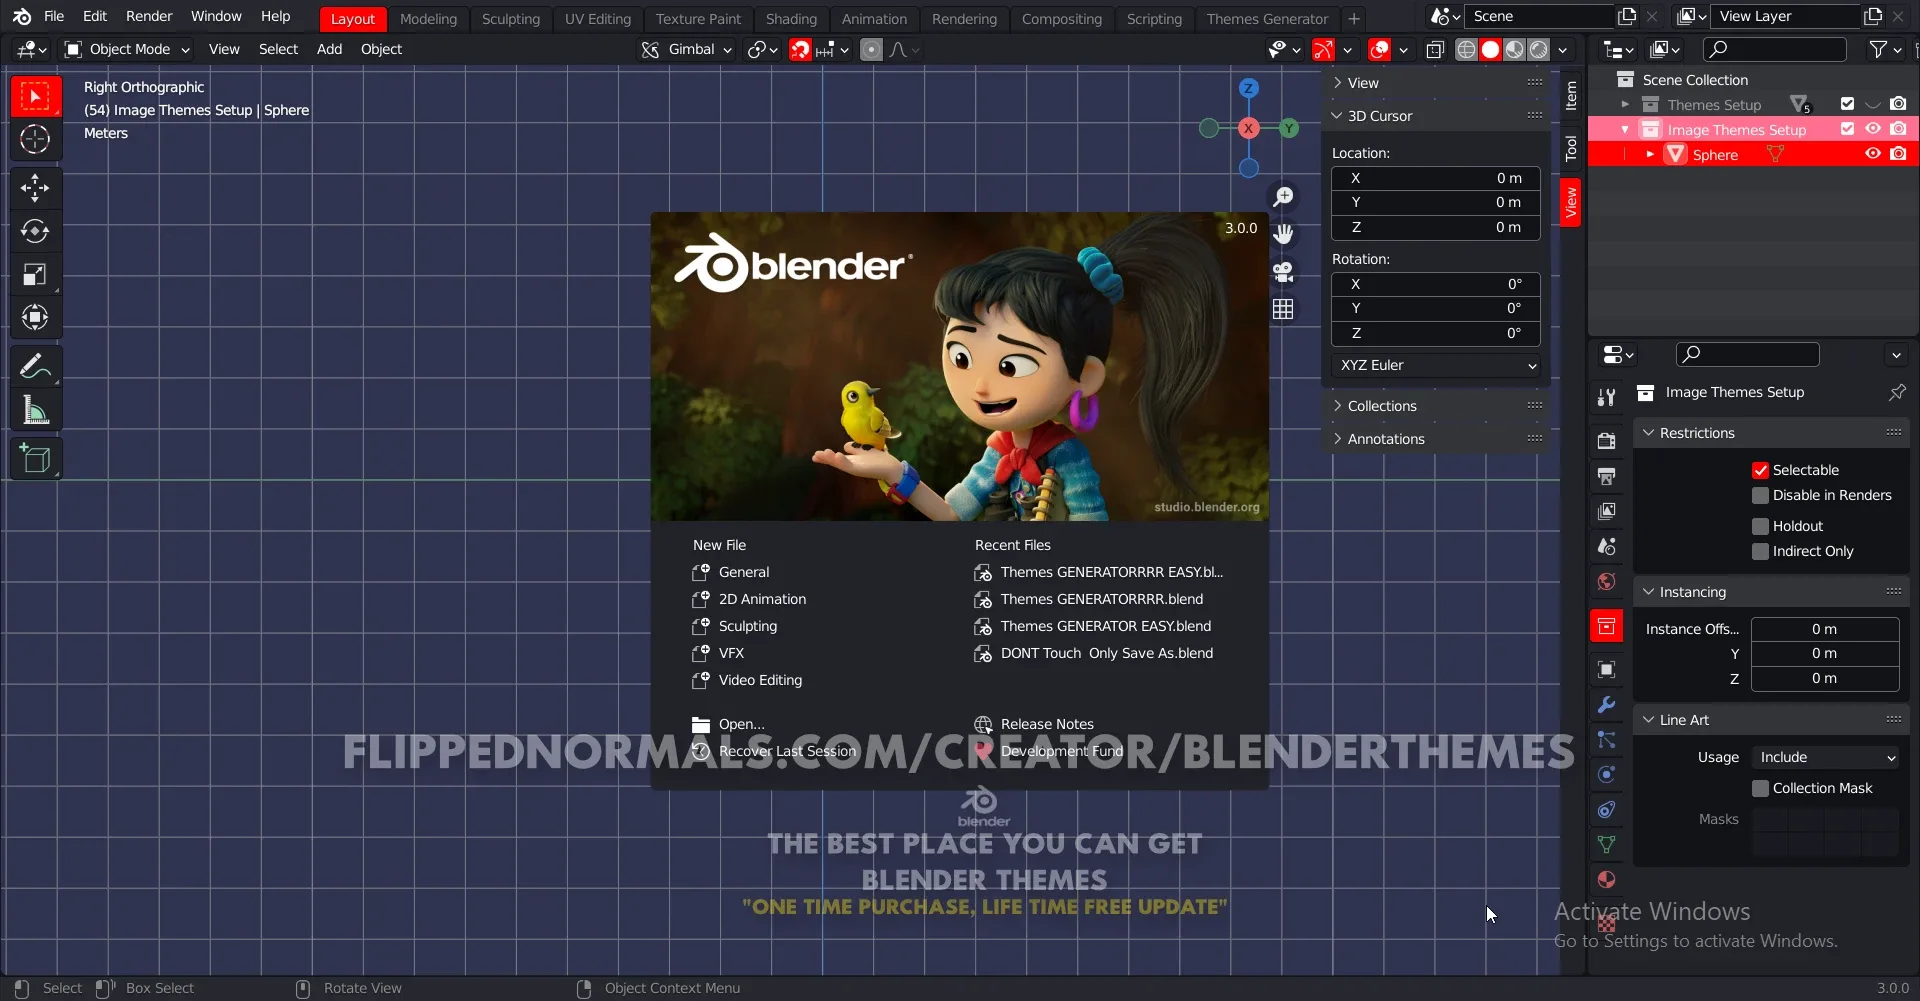Toggle proportional editing button
The width and height of the screenshot is (1920, 1001).
[x=871, y=49]
